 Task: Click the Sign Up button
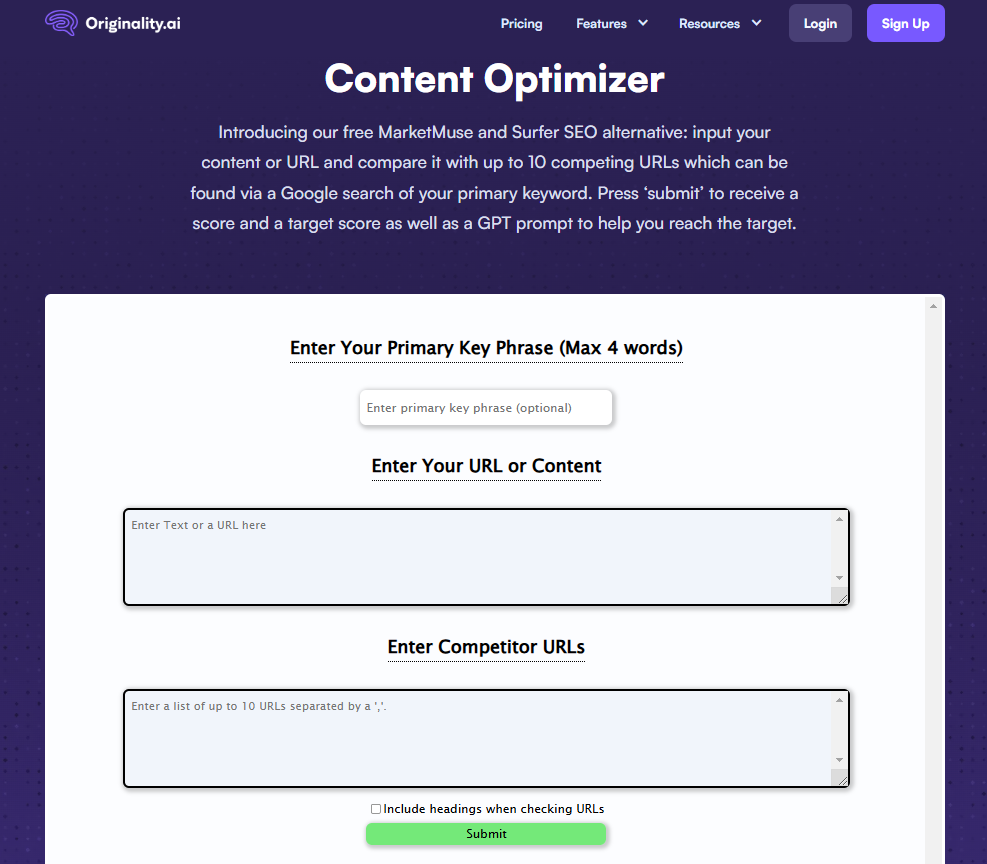905,23
